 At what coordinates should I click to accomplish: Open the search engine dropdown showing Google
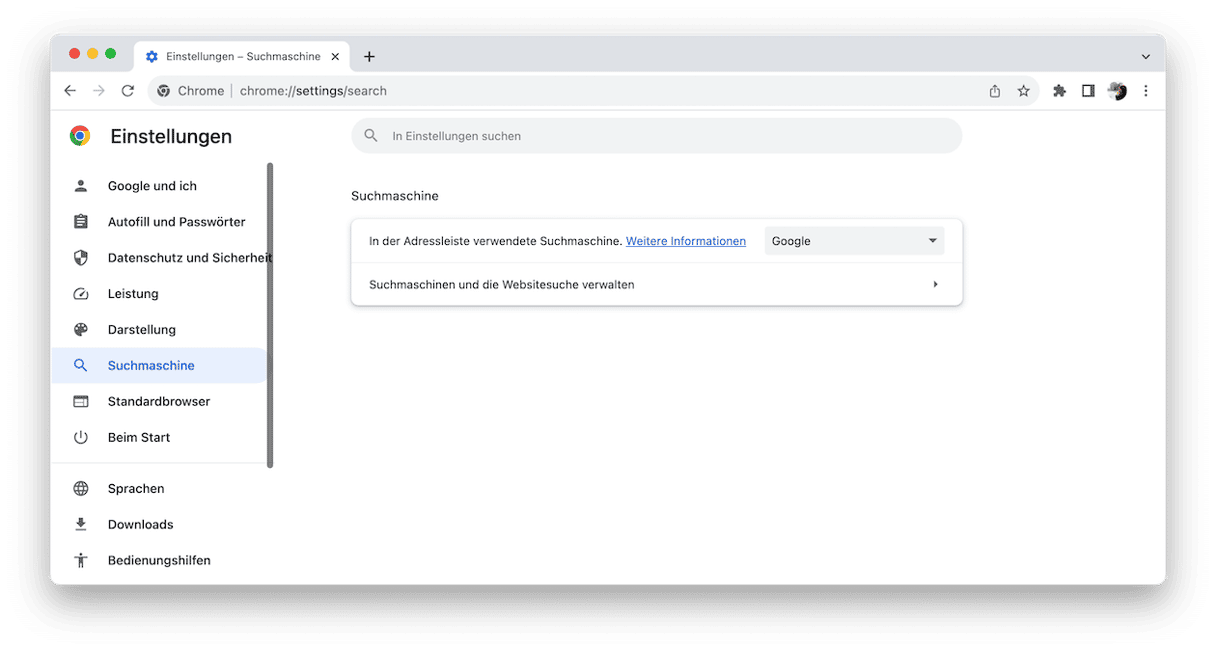(x=854, y=241)
